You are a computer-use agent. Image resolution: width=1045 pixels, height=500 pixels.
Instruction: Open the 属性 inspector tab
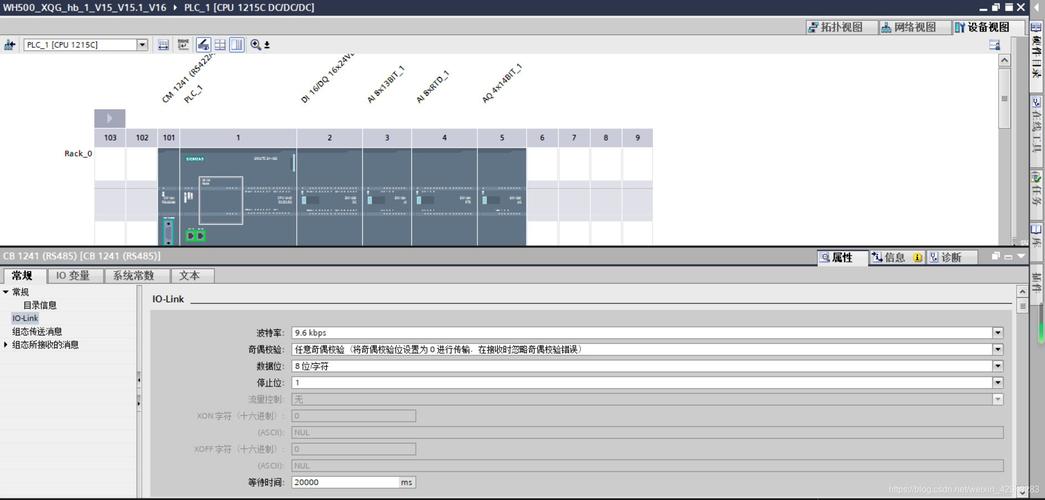[x=842, y=257]
